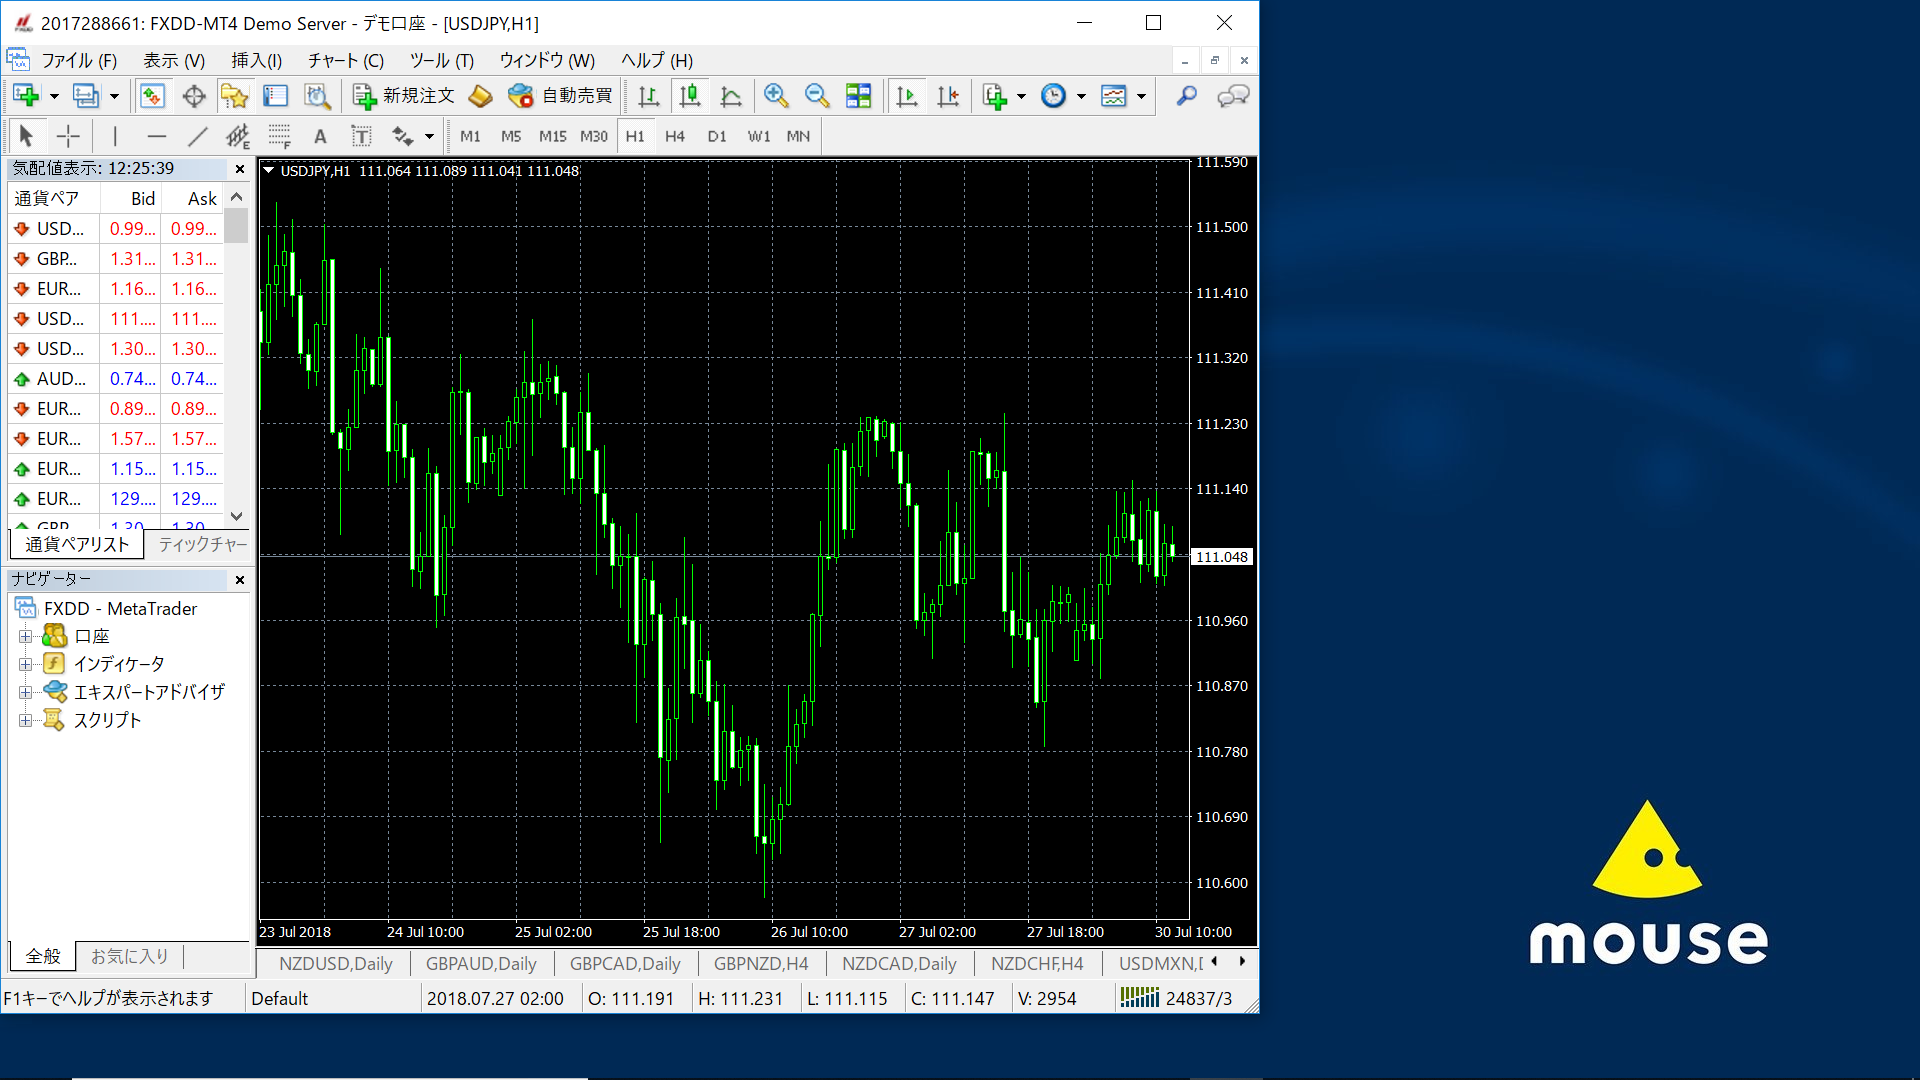This screenshot has width=1920, height=1080.
Task: Click the tile windows chart layout icon
Action: tap(858, 96)
